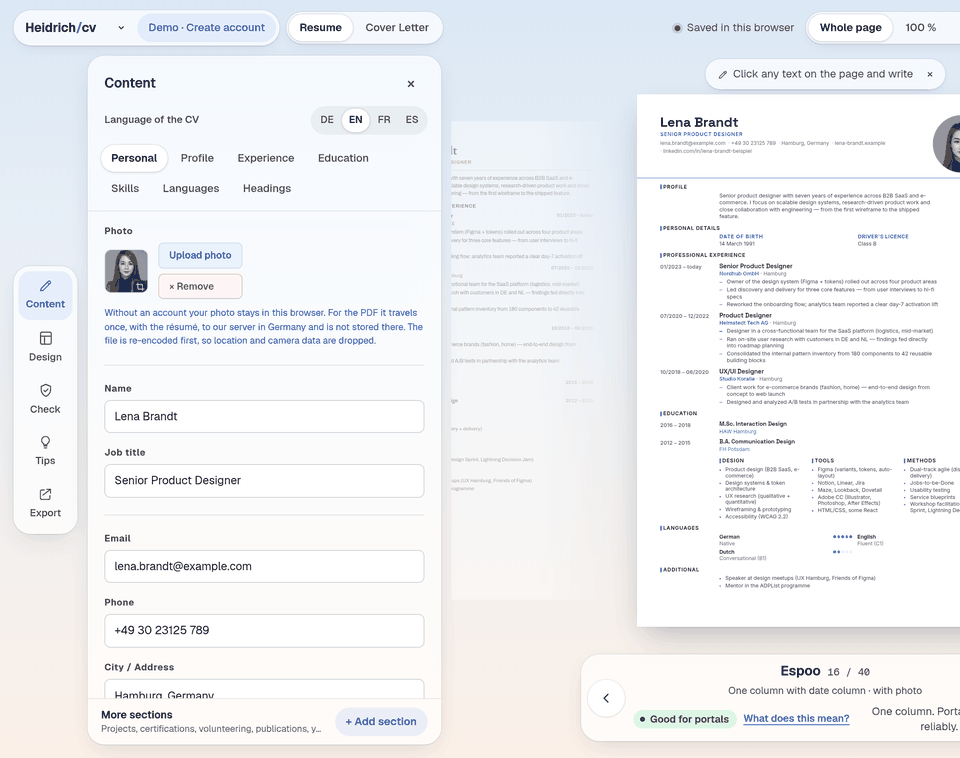Click the 'More sections' label

137,715
